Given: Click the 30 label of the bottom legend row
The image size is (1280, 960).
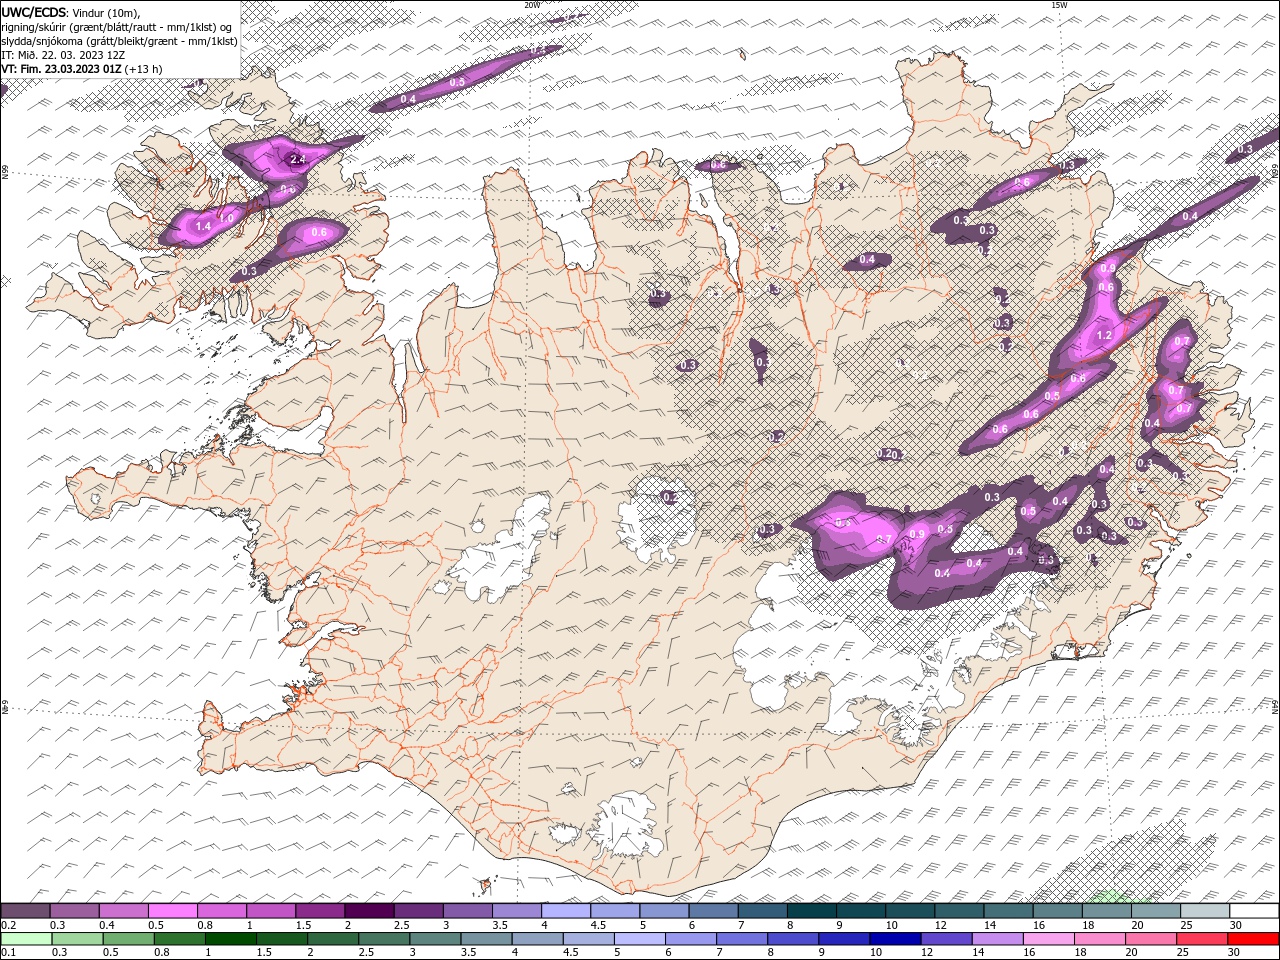Looking at the screenshot, I should (1236, 953).
